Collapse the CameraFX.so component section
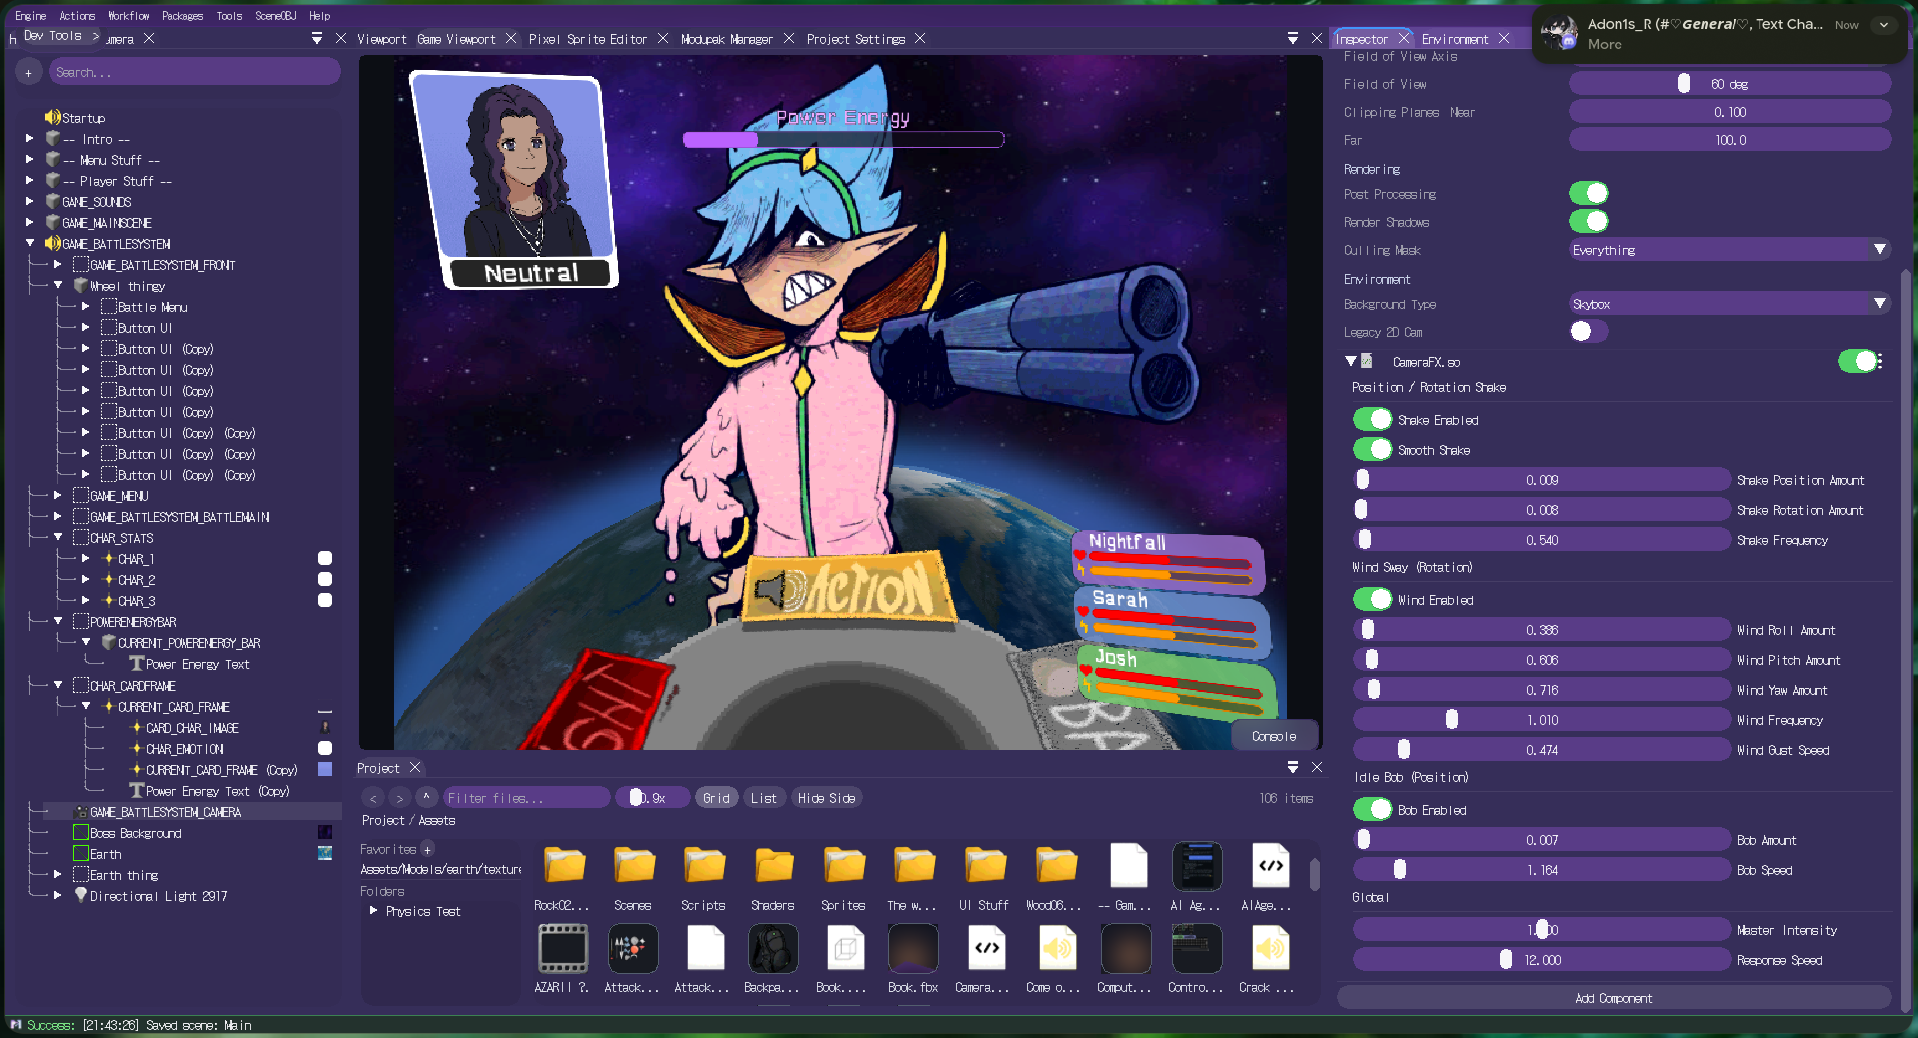Viewport: 1918px width, 1038px height. point(1351,361)
